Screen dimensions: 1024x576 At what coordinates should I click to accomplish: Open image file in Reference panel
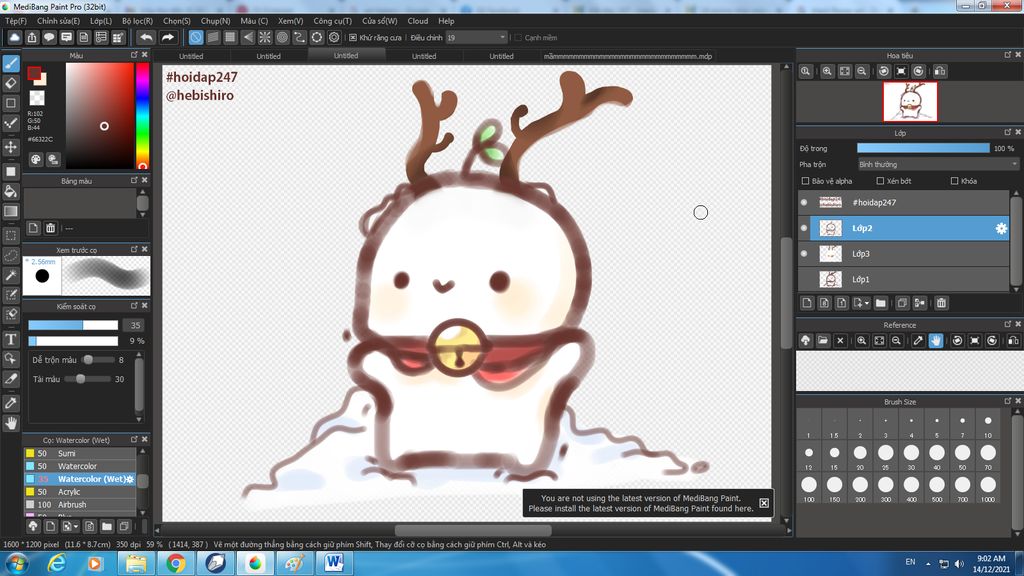[823, 340]
